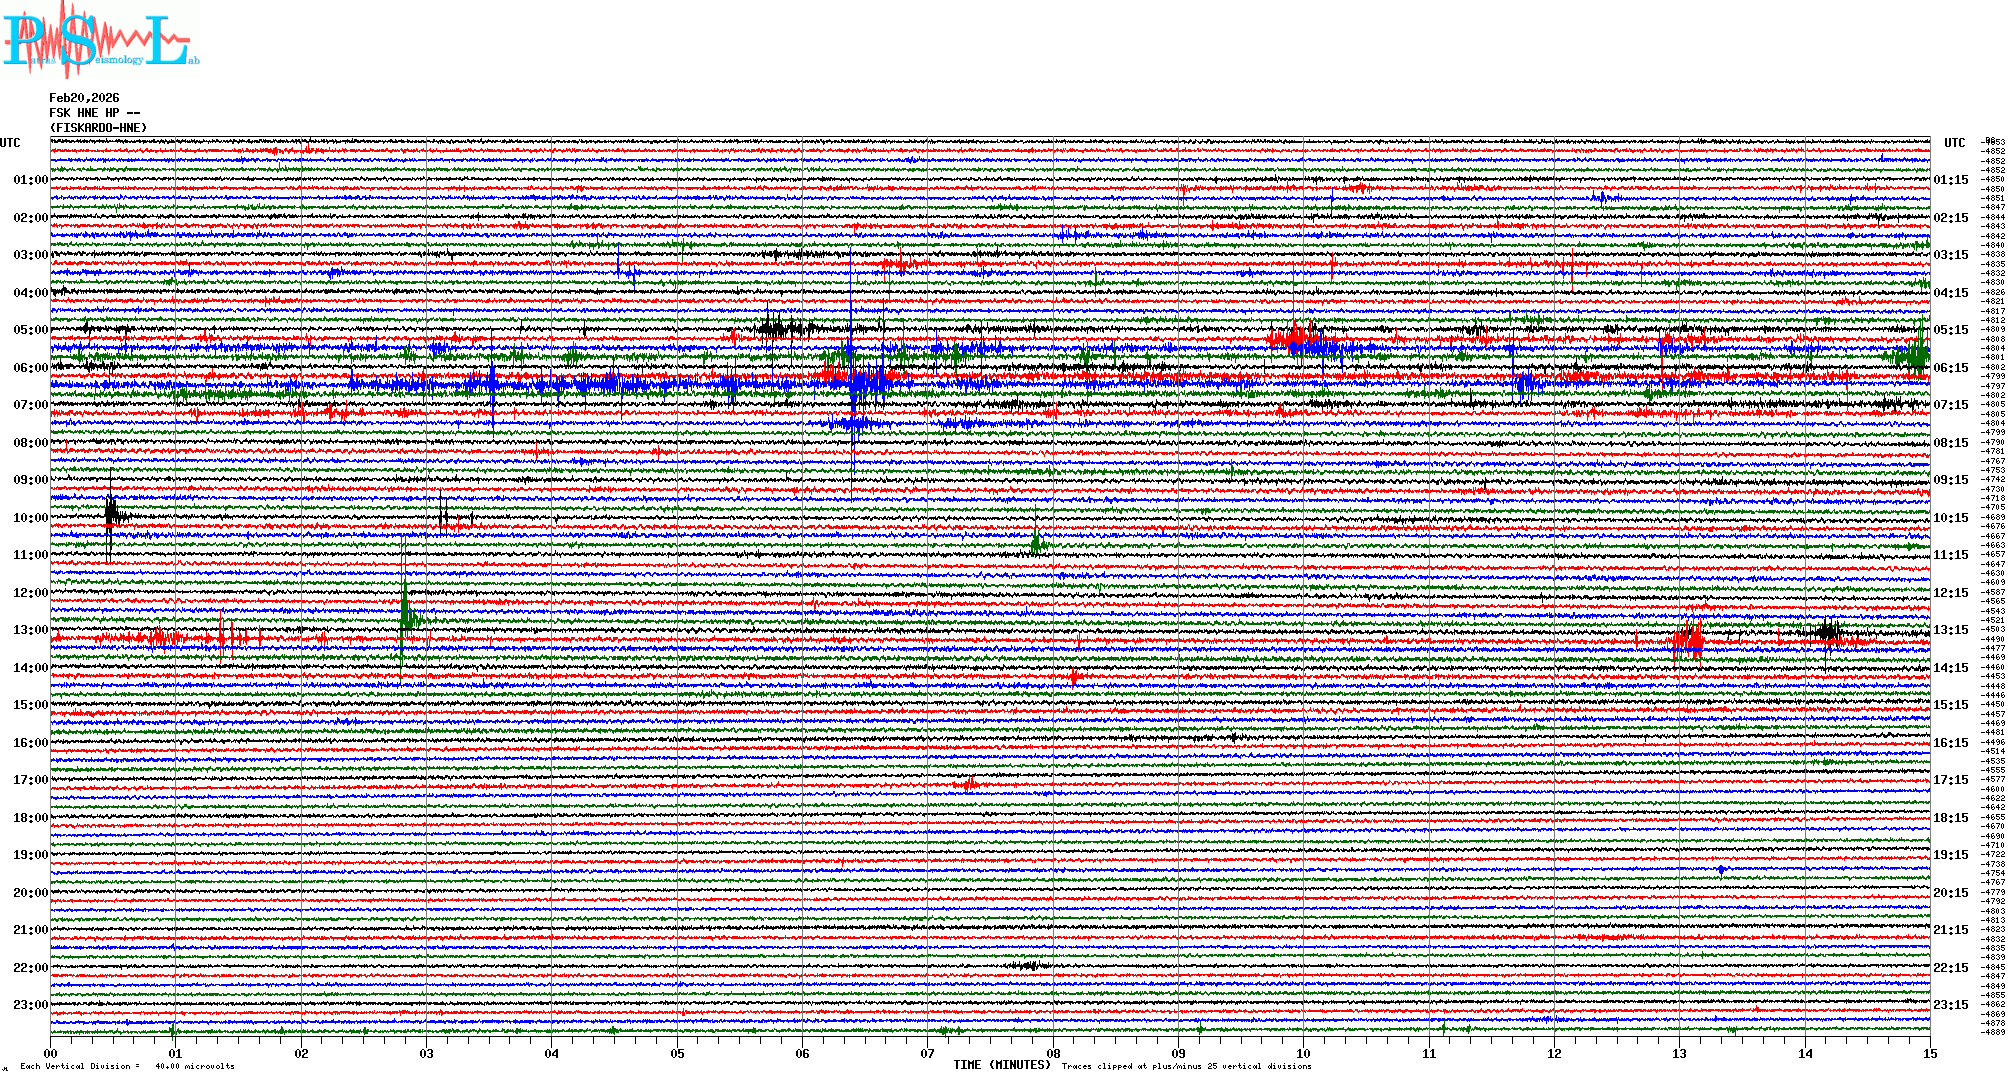Click the UTC label at top right

point(1954,143)
